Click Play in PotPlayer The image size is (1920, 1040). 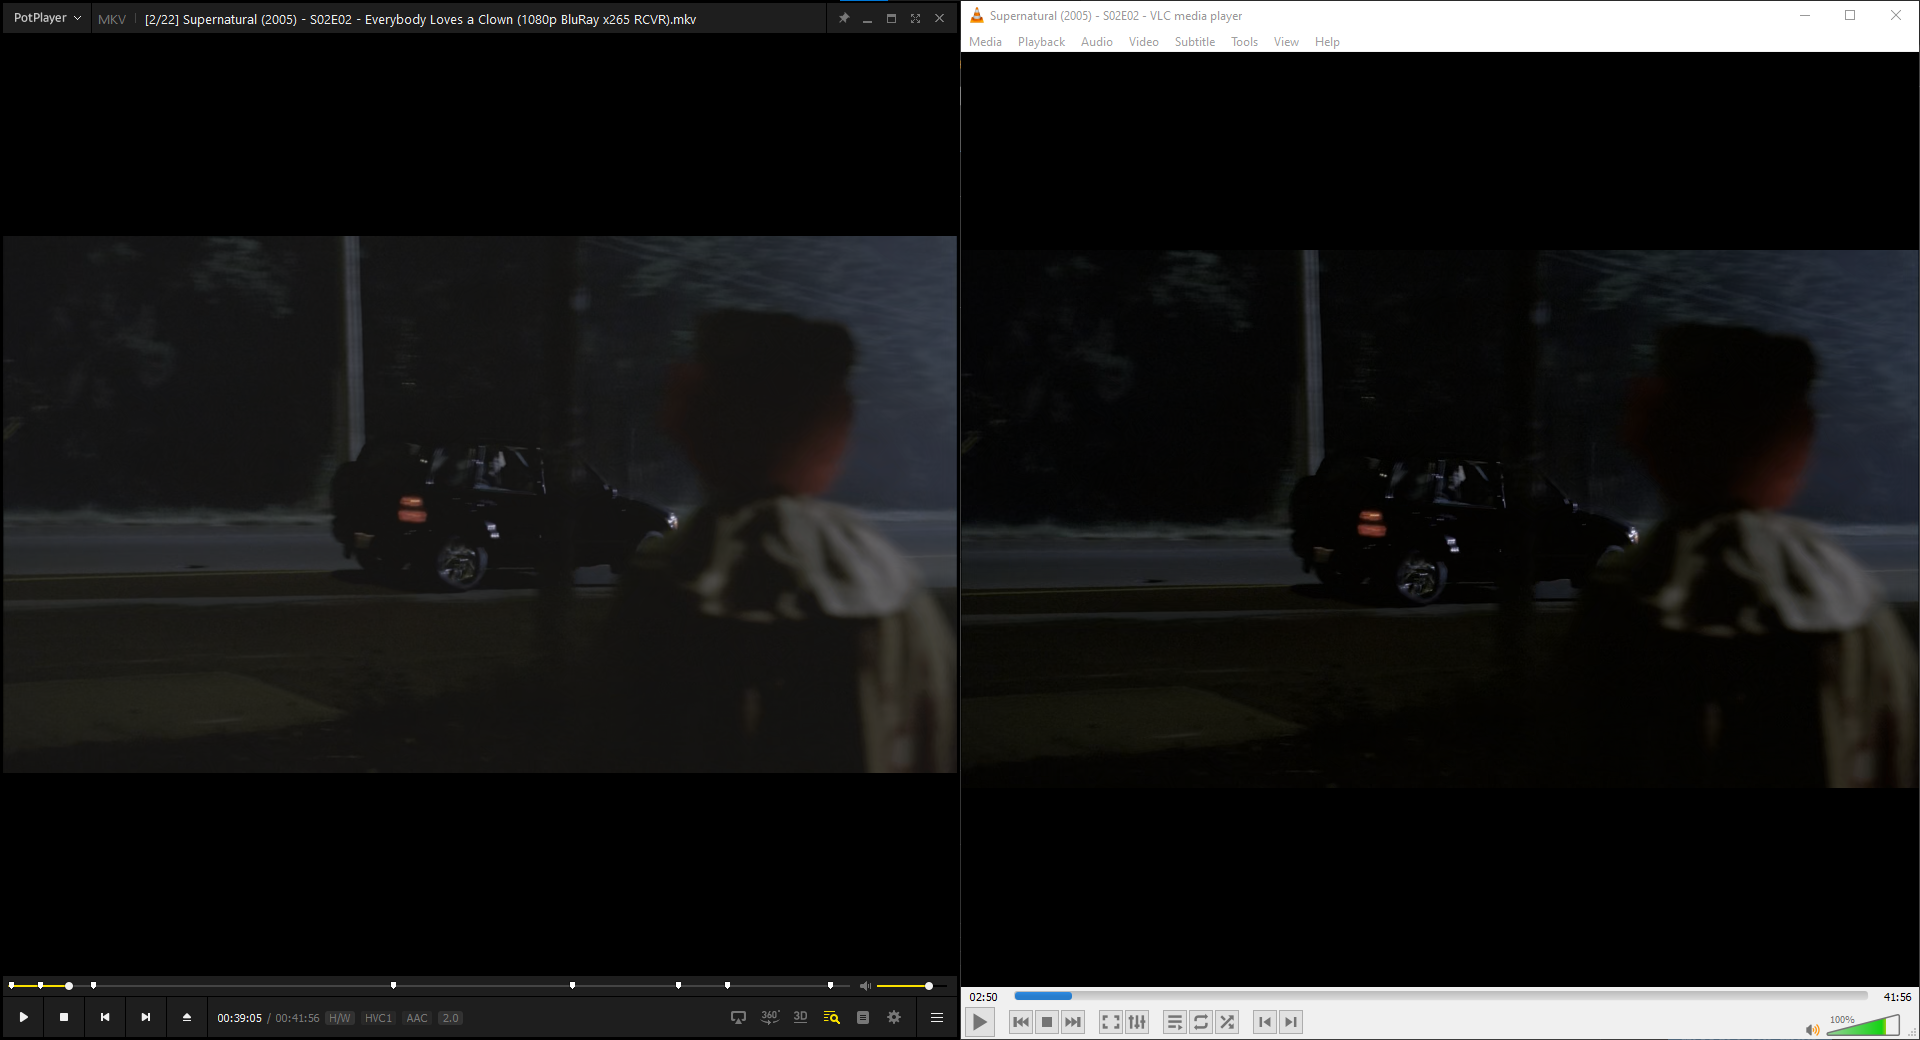point(23,1018)
